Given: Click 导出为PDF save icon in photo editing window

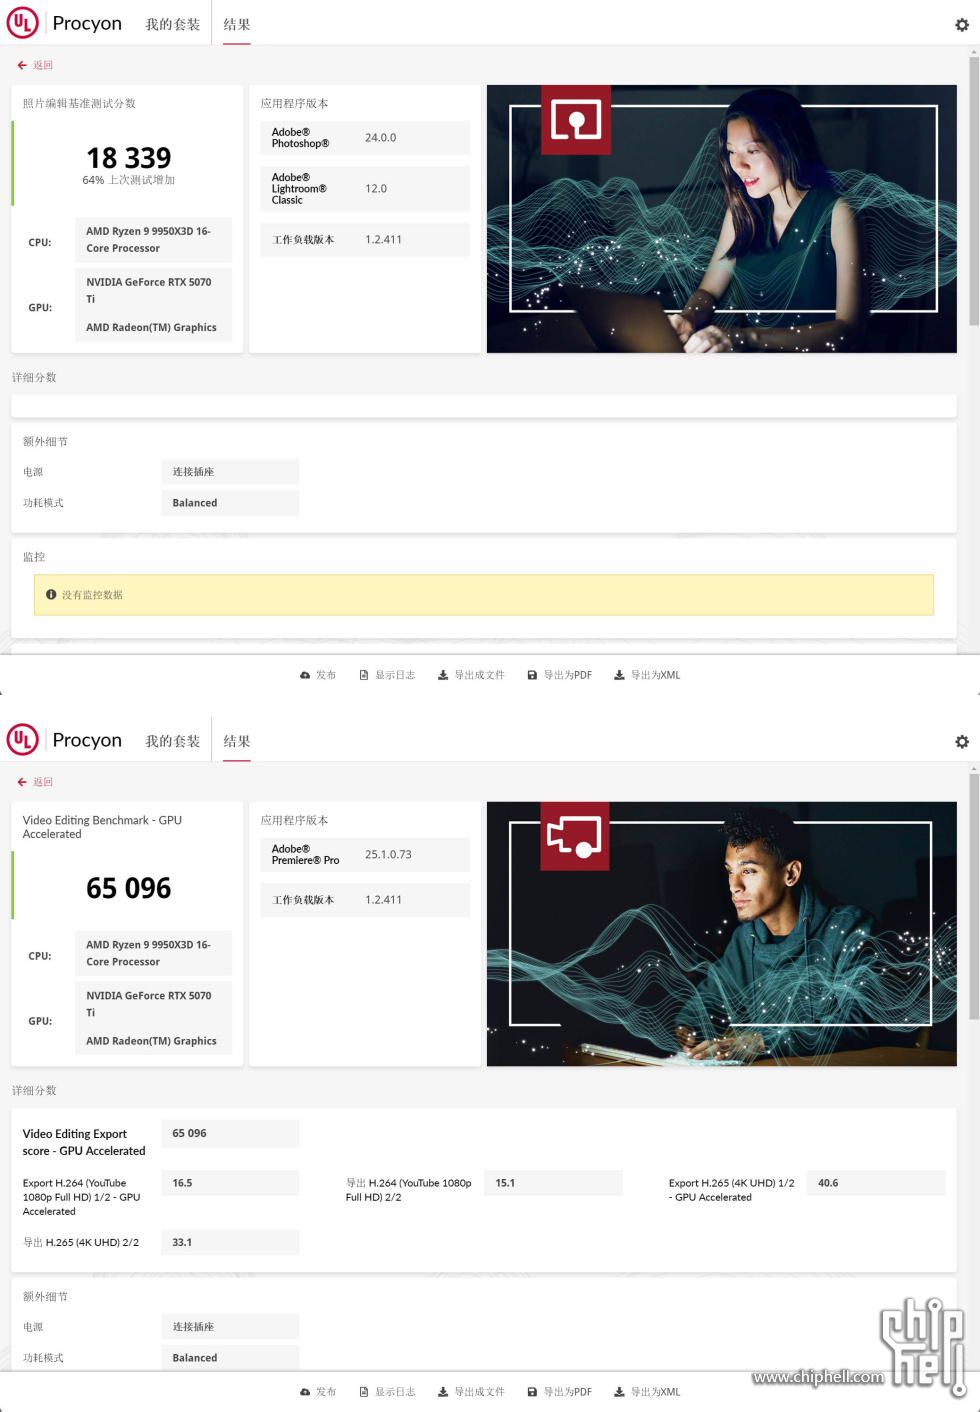Looking at the screenshot, I should click(x=533, y=675).
